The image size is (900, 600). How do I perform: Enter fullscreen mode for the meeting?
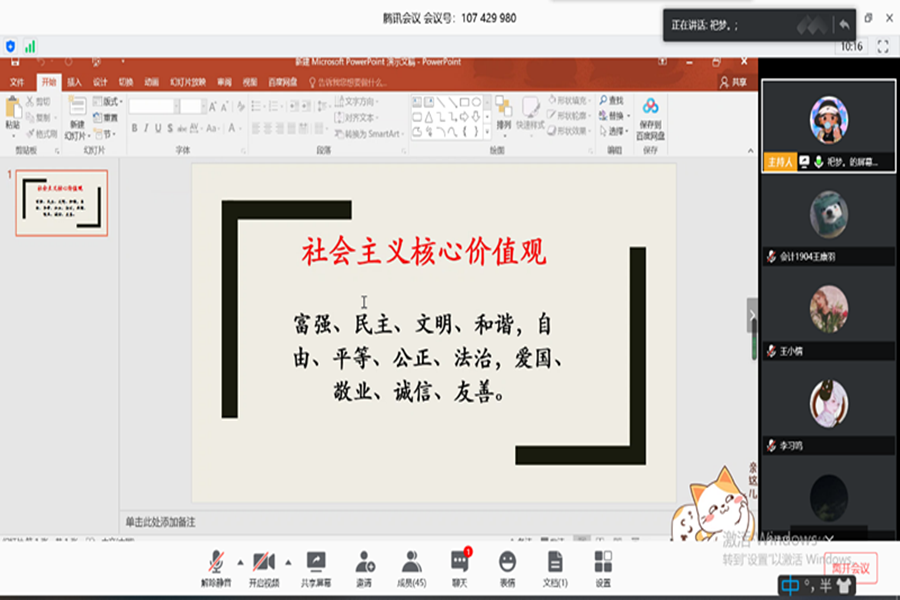pyautogui.click(x=883, y=46)
